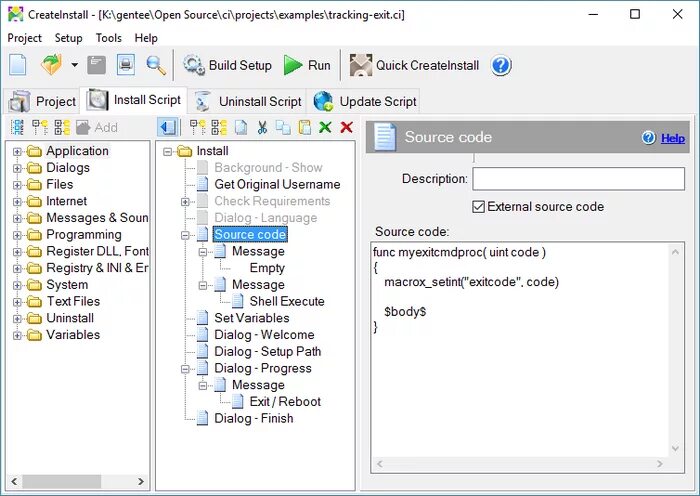Click the Description input field
Screen dimensions: 700x496
point(578,179)
